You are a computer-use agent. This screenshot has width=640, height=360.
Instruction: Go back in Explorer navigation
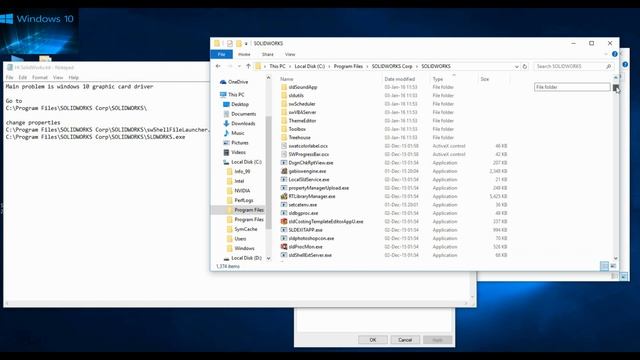pyautogui.click(x=218, y=66)
